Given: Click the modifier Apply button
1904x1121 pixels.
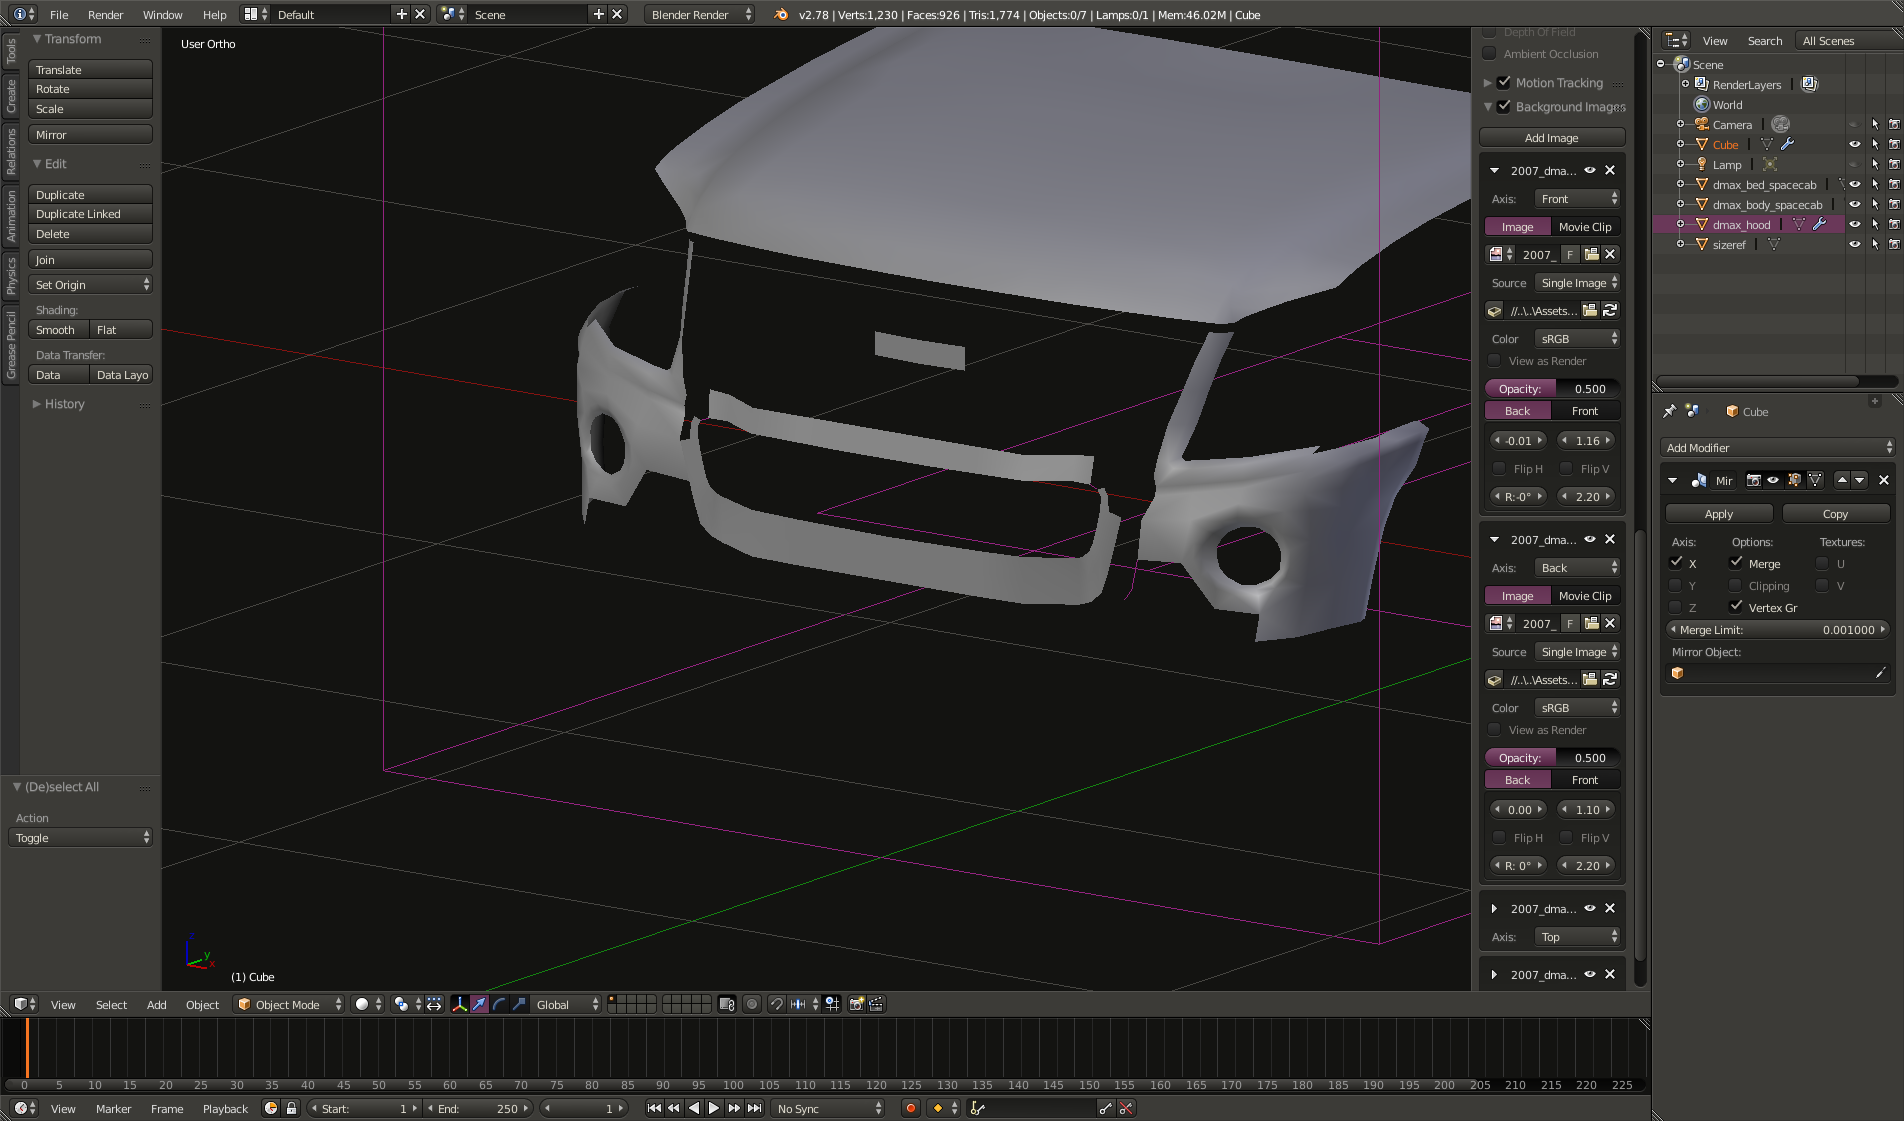Looking at the screenshot, I should point(1718,513).
